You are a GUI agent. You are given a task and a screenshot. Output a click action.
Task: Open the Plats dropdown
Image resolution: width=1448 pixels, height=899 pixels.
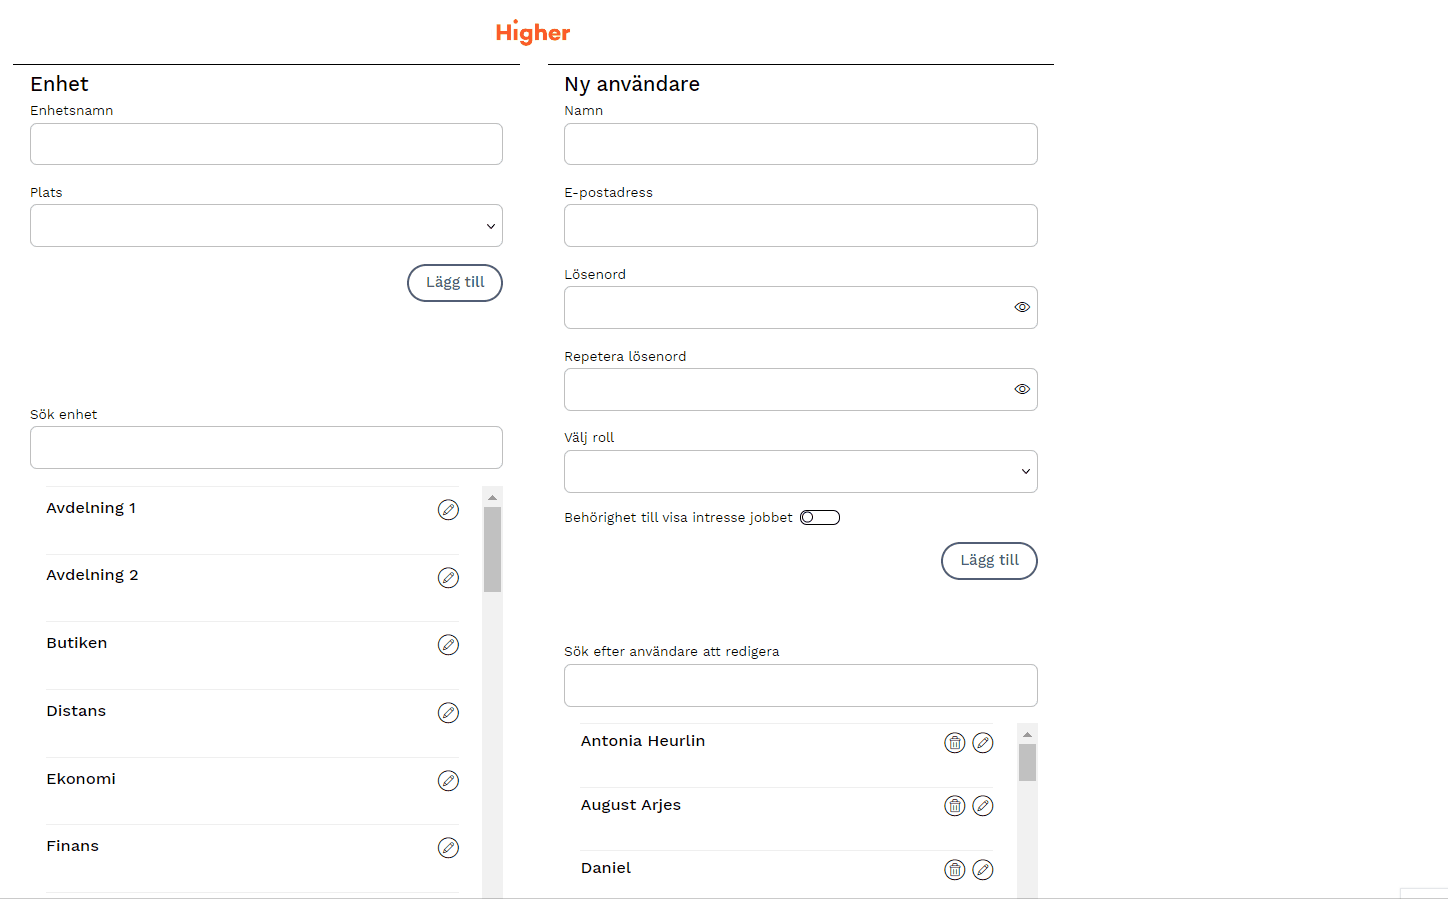click(x=266, y=226)
